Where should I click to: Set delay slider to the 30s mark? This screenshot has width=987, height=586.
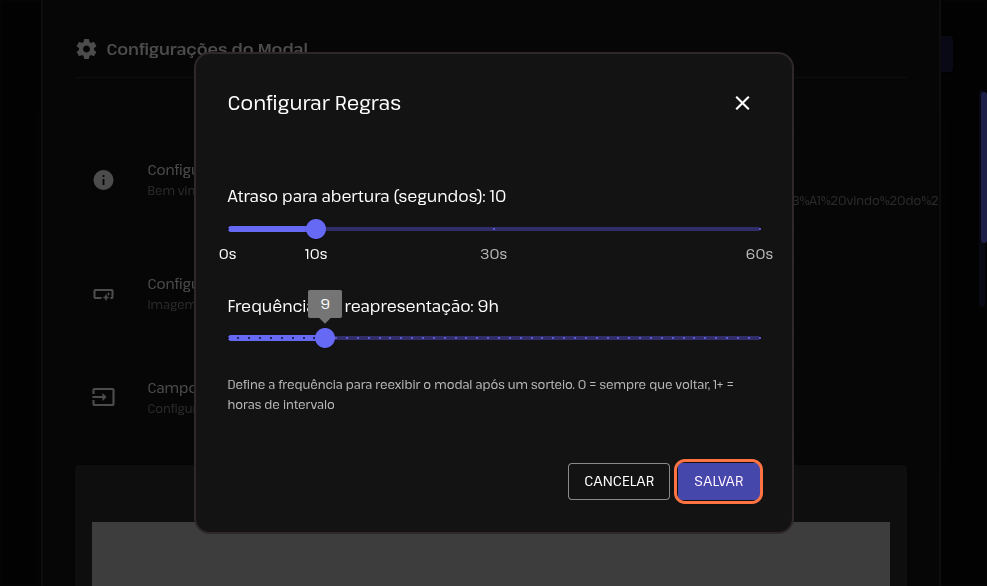pos(494,229)
